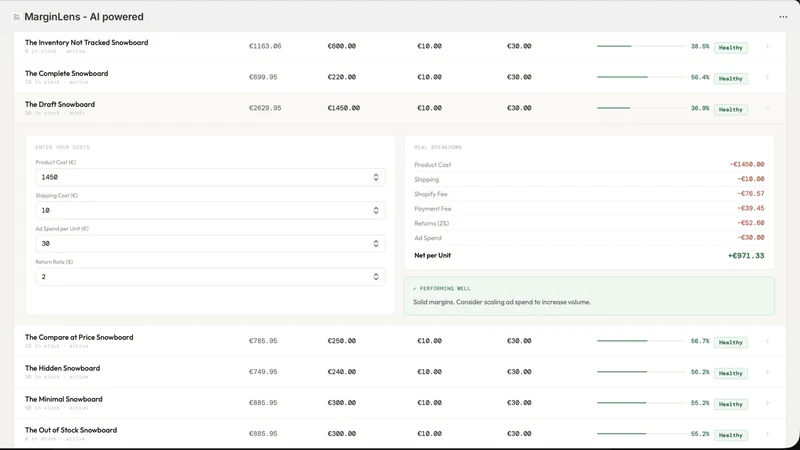The height and width of the screenshot is (450, 800).
Task: Click the €785.95 price value
Action: (263, 341)
